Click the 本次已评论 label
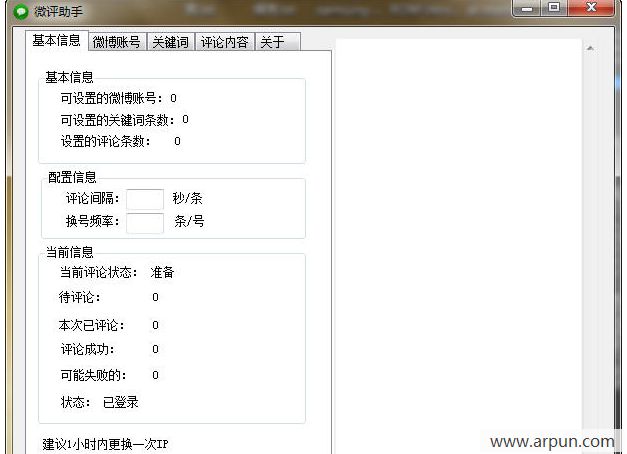The height and width of the screenshot is (454, 627). tap(92, 325)
